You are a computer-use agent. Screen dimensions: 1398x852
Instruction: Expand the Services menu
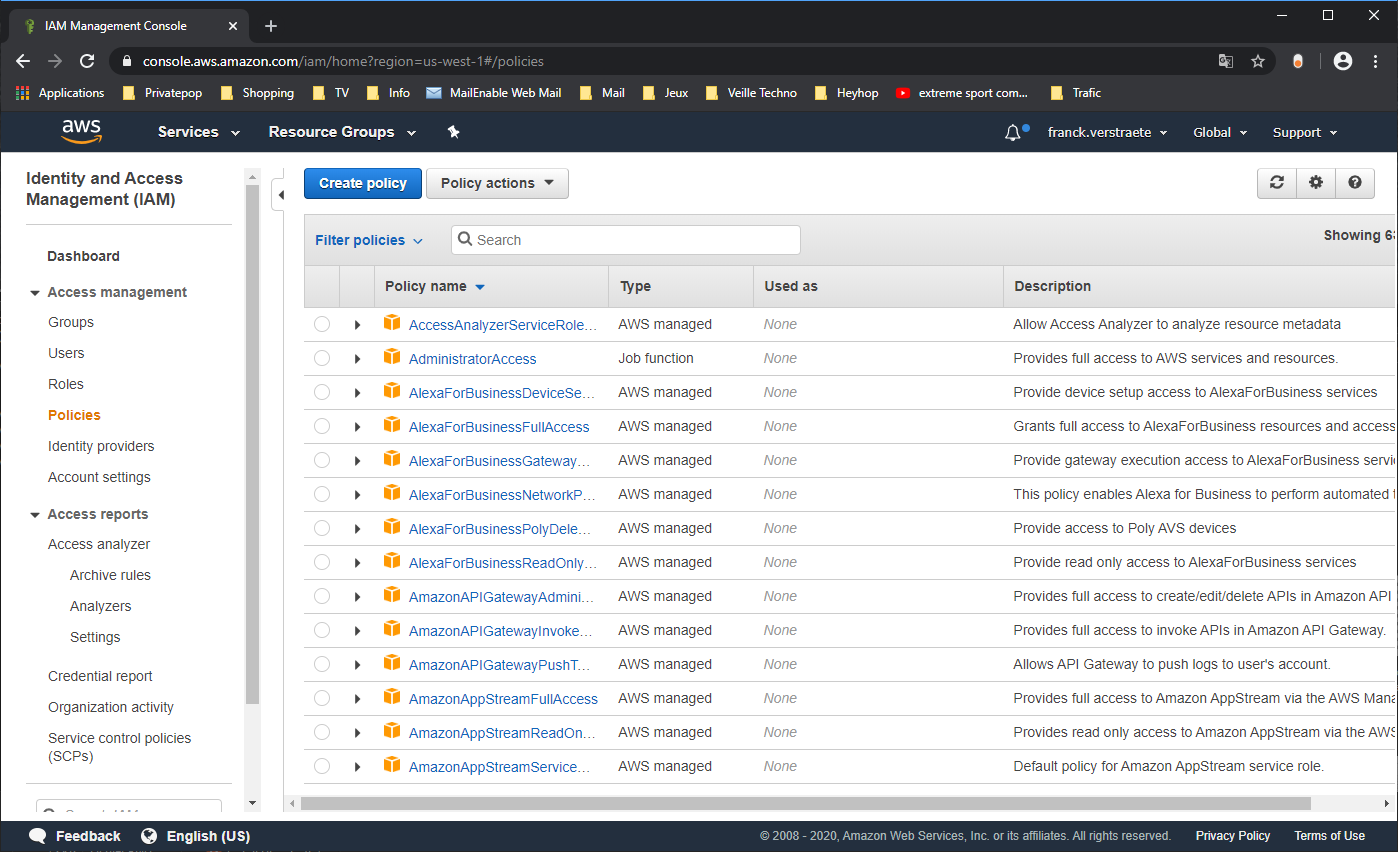point(199,132)
